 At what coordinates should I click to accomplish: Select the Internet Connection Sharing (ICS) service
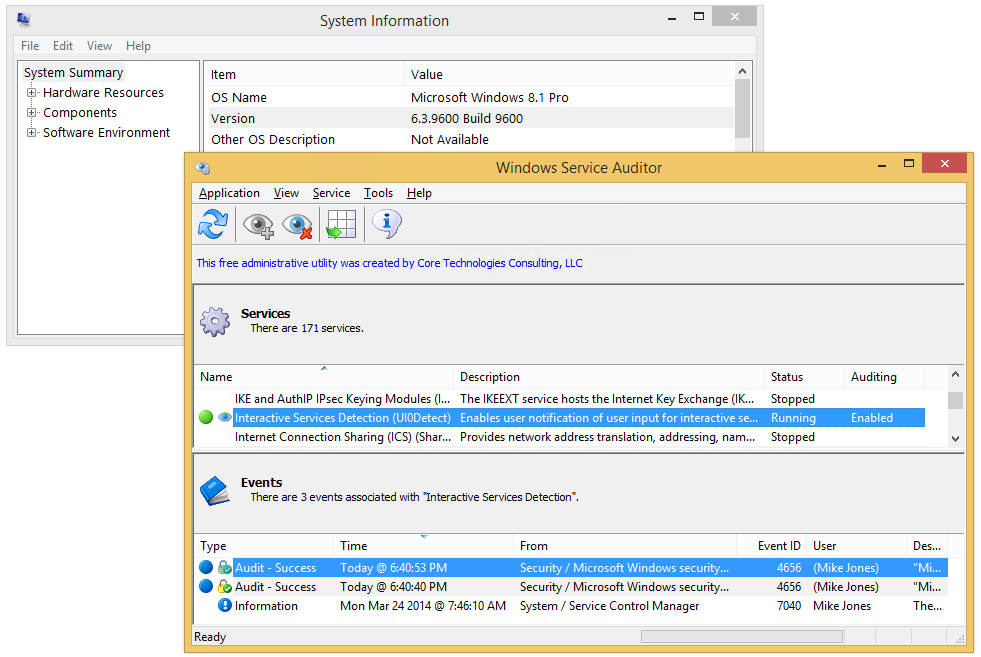click(x=560, y=437)
